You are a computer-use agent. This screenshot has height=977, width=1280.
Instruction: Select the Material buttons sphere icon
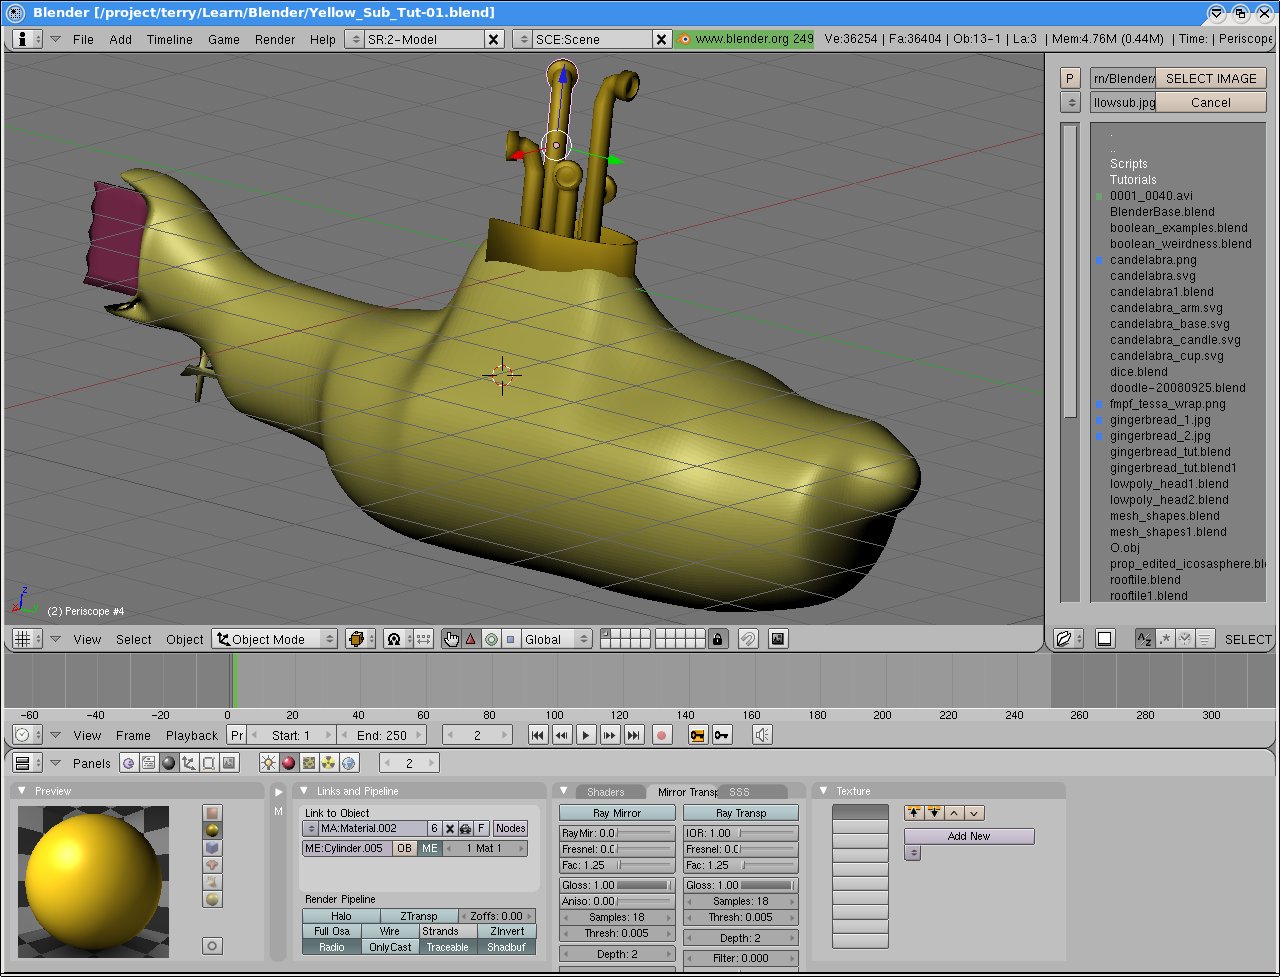288,763
